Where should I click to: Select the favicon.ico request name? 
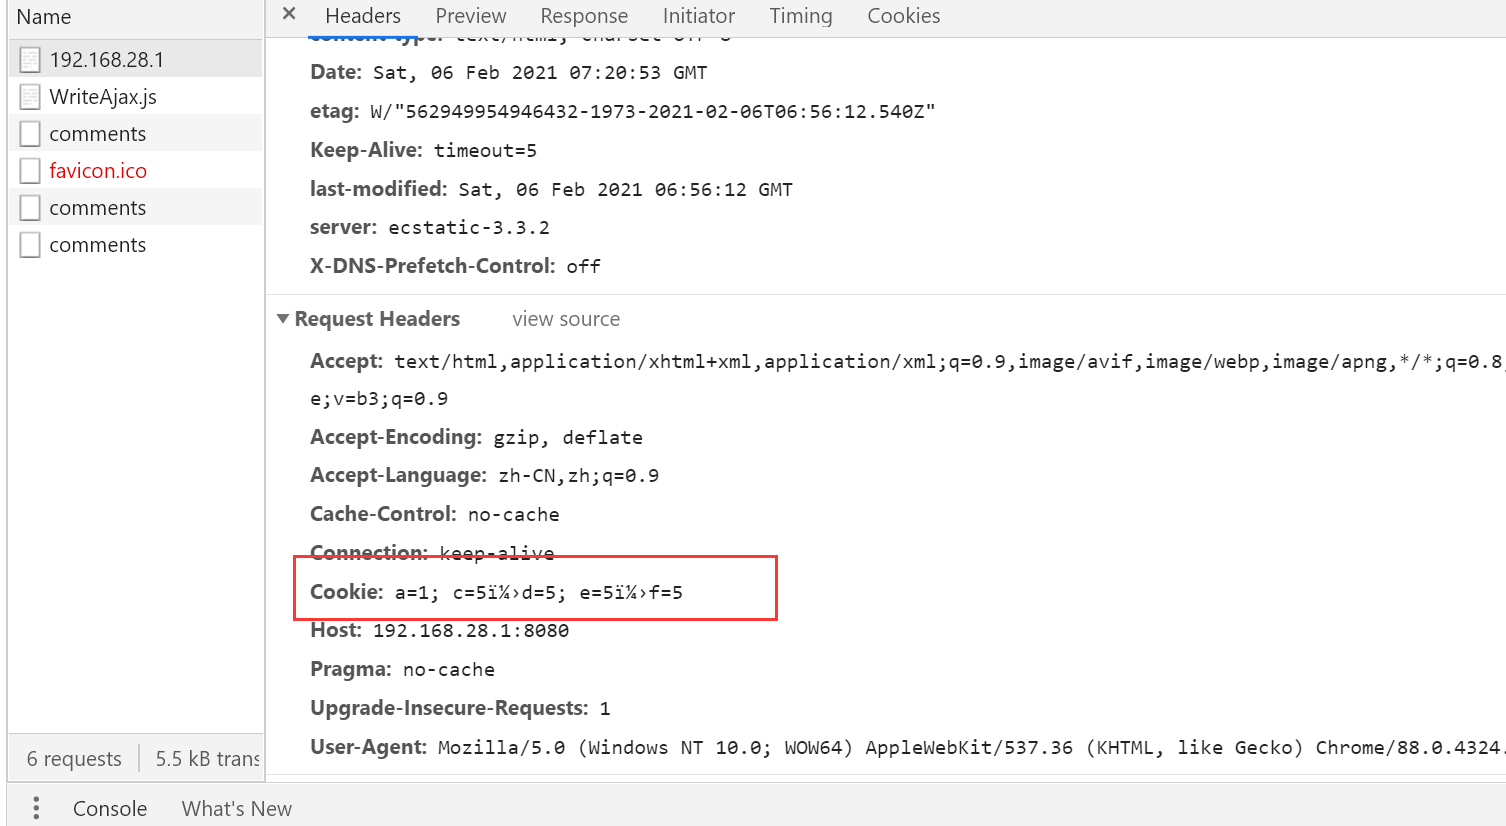click(x=98, y=171)
